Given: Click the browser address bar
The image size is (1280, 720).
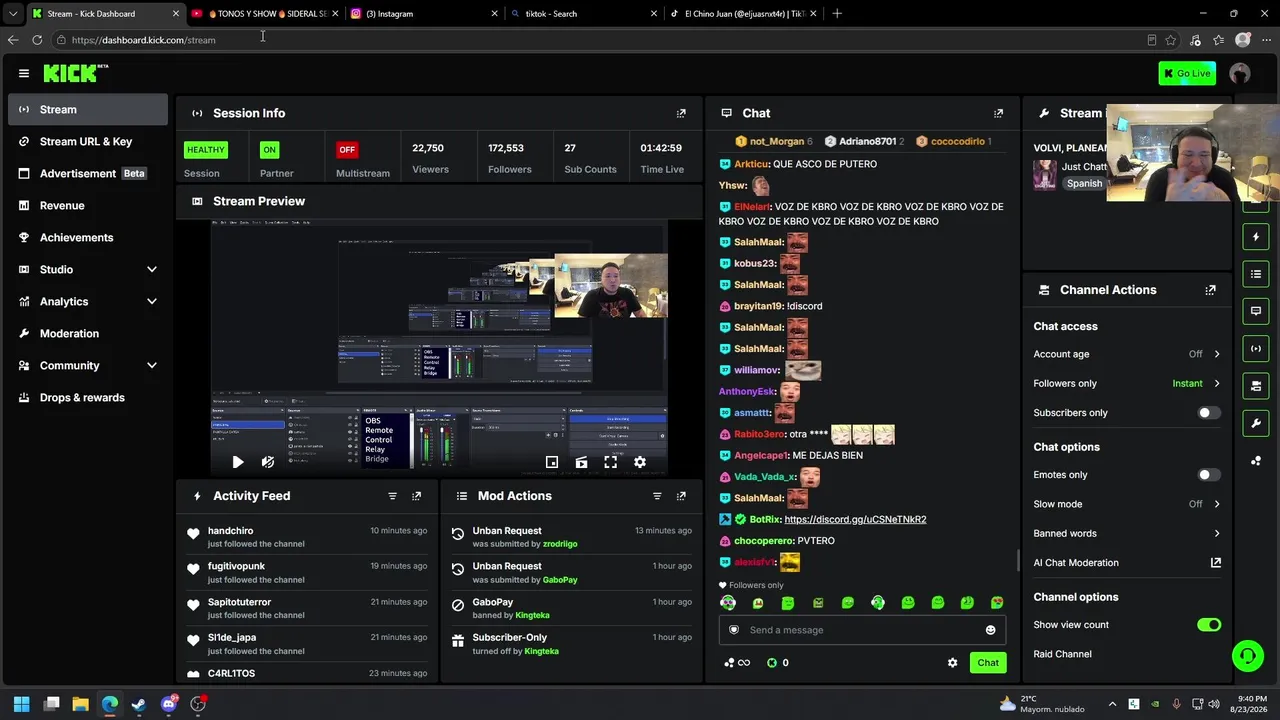Looking at the screenshot, I should tap(600, 40).
